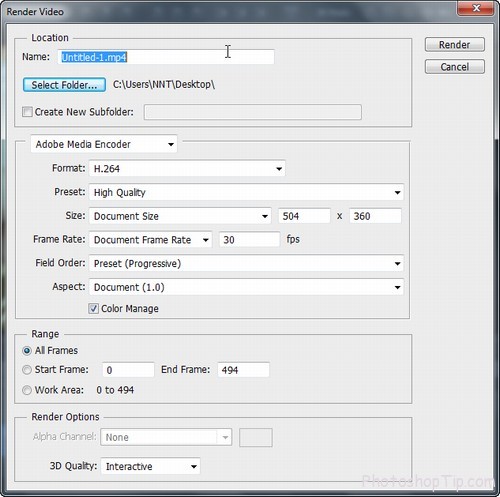Expand the Format H.264 dropdown
The image size is (500, 497).
[x=187, y=169]
